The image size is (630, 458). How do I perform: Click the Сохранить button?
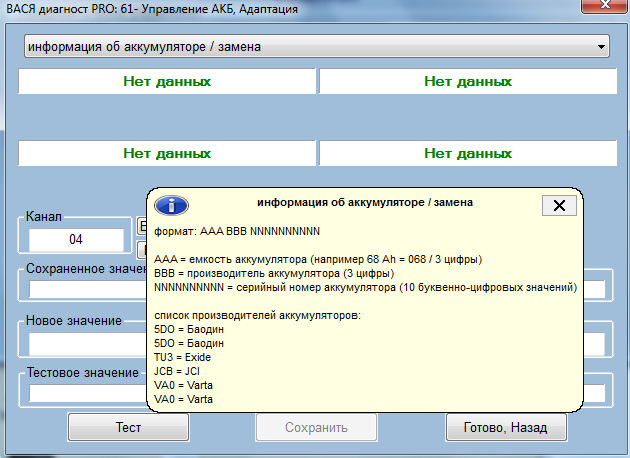point(316,427)
